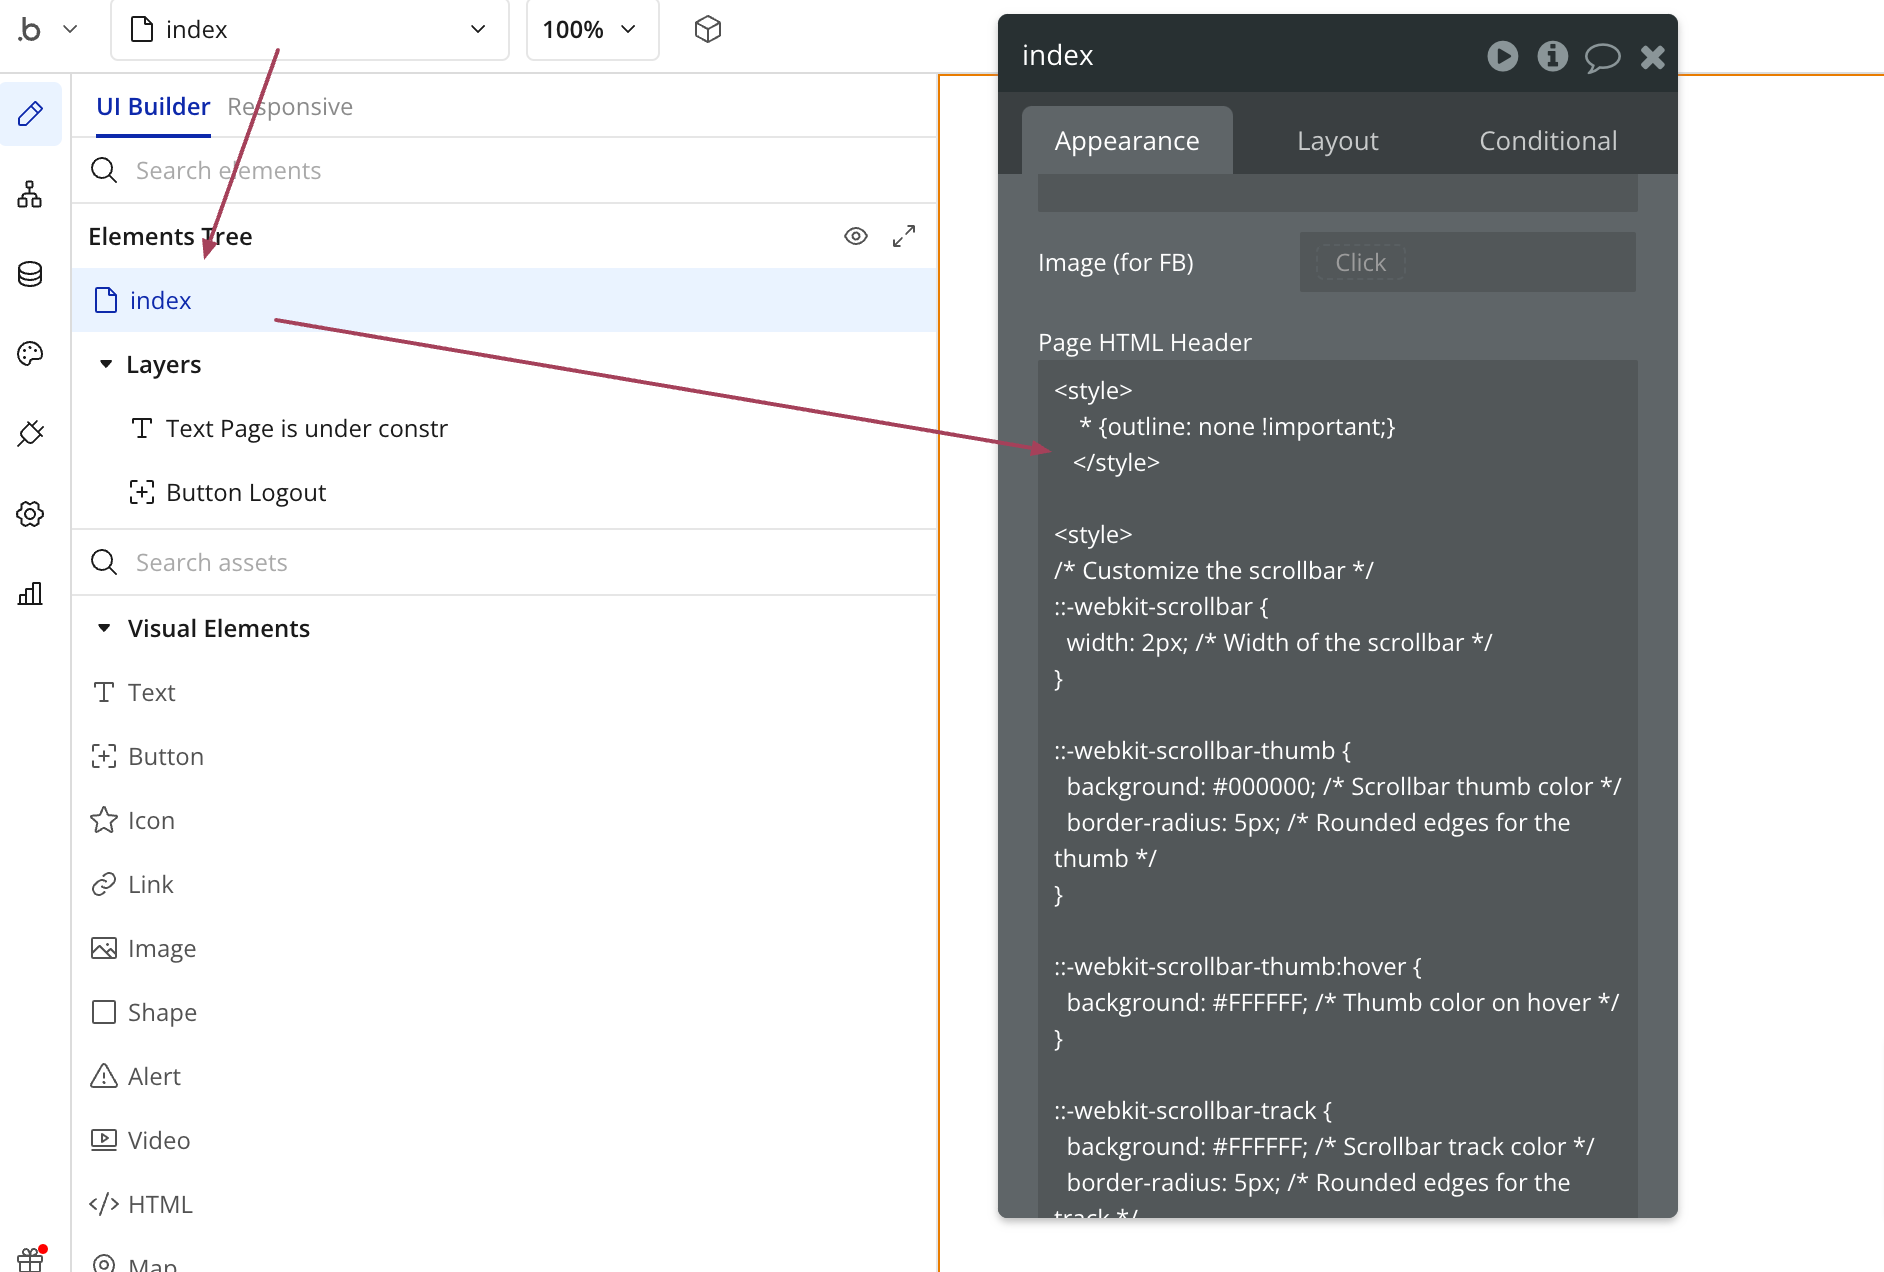1884x1272 pixels.
Task: Open the Bubble logo menu
Action: (x=30, y=30)
